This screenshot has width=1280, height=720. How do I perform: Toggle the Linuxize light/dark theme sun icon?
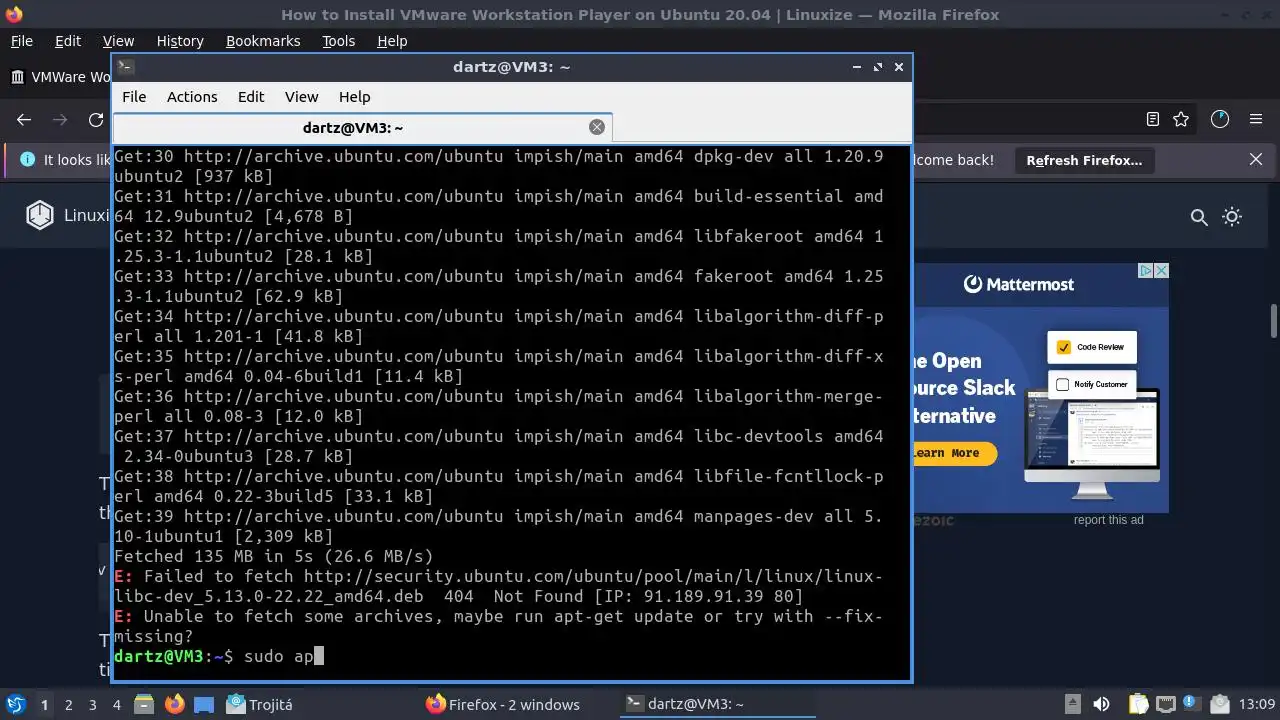pyautogui.click(x=1232, y=216)
